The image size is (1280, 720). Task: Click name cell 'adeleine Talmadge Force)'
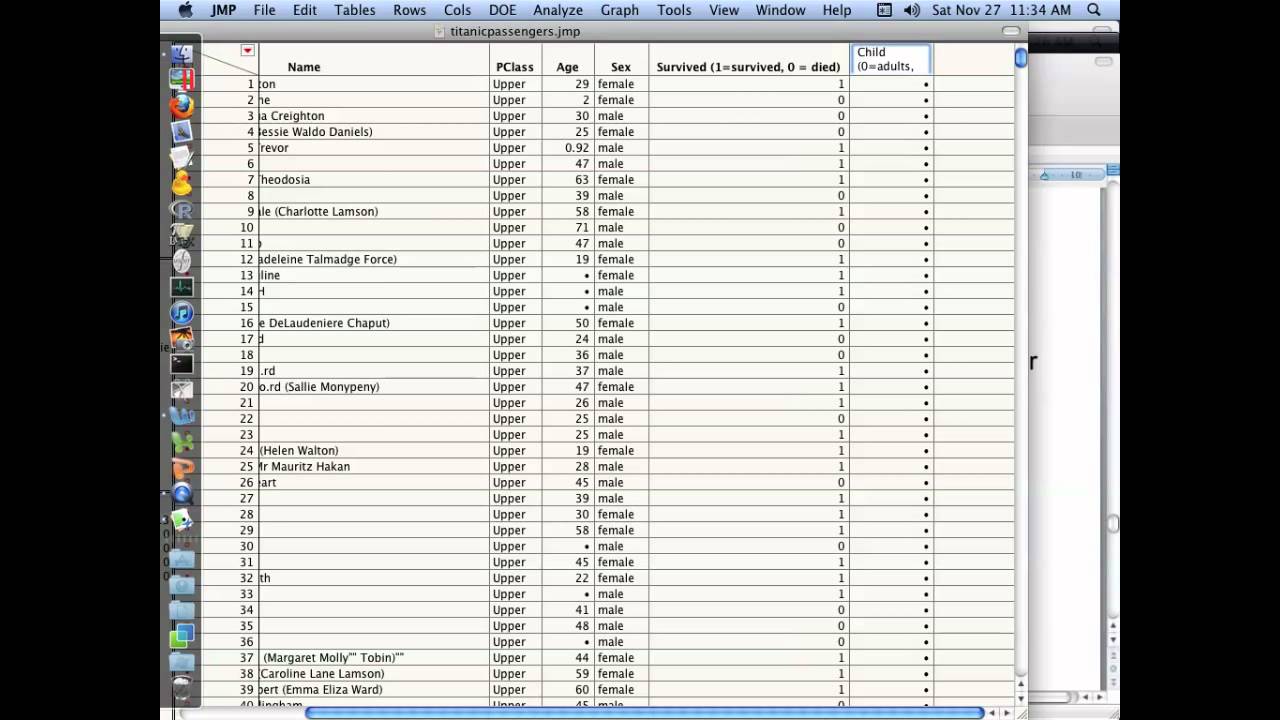[x=328, y=259]
